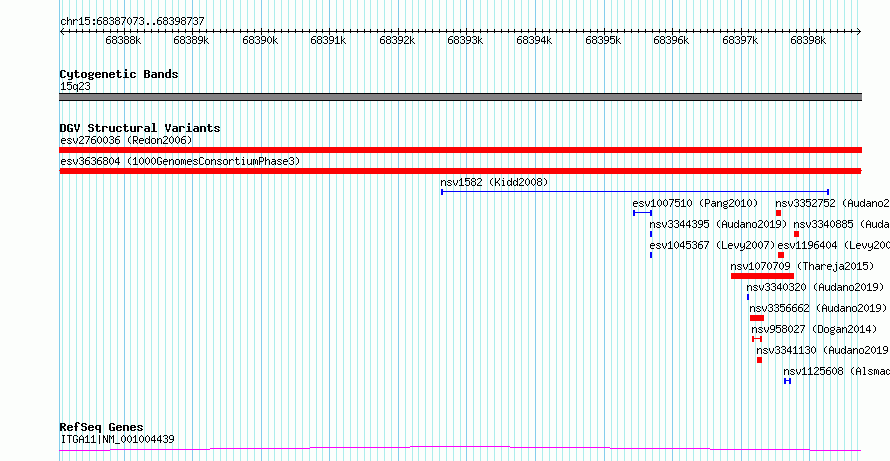Open the nsv958027 (Dogan2014) variant label
This screenshot has height=461, width=890.
click(x=814, y=329)
